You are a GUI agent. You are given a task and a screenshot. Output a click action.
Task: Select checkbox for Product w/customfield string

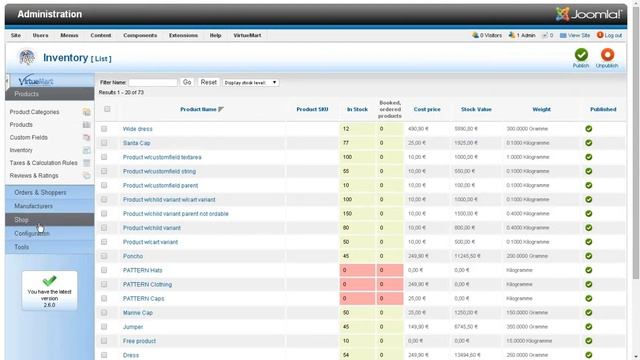coord(104,171)
